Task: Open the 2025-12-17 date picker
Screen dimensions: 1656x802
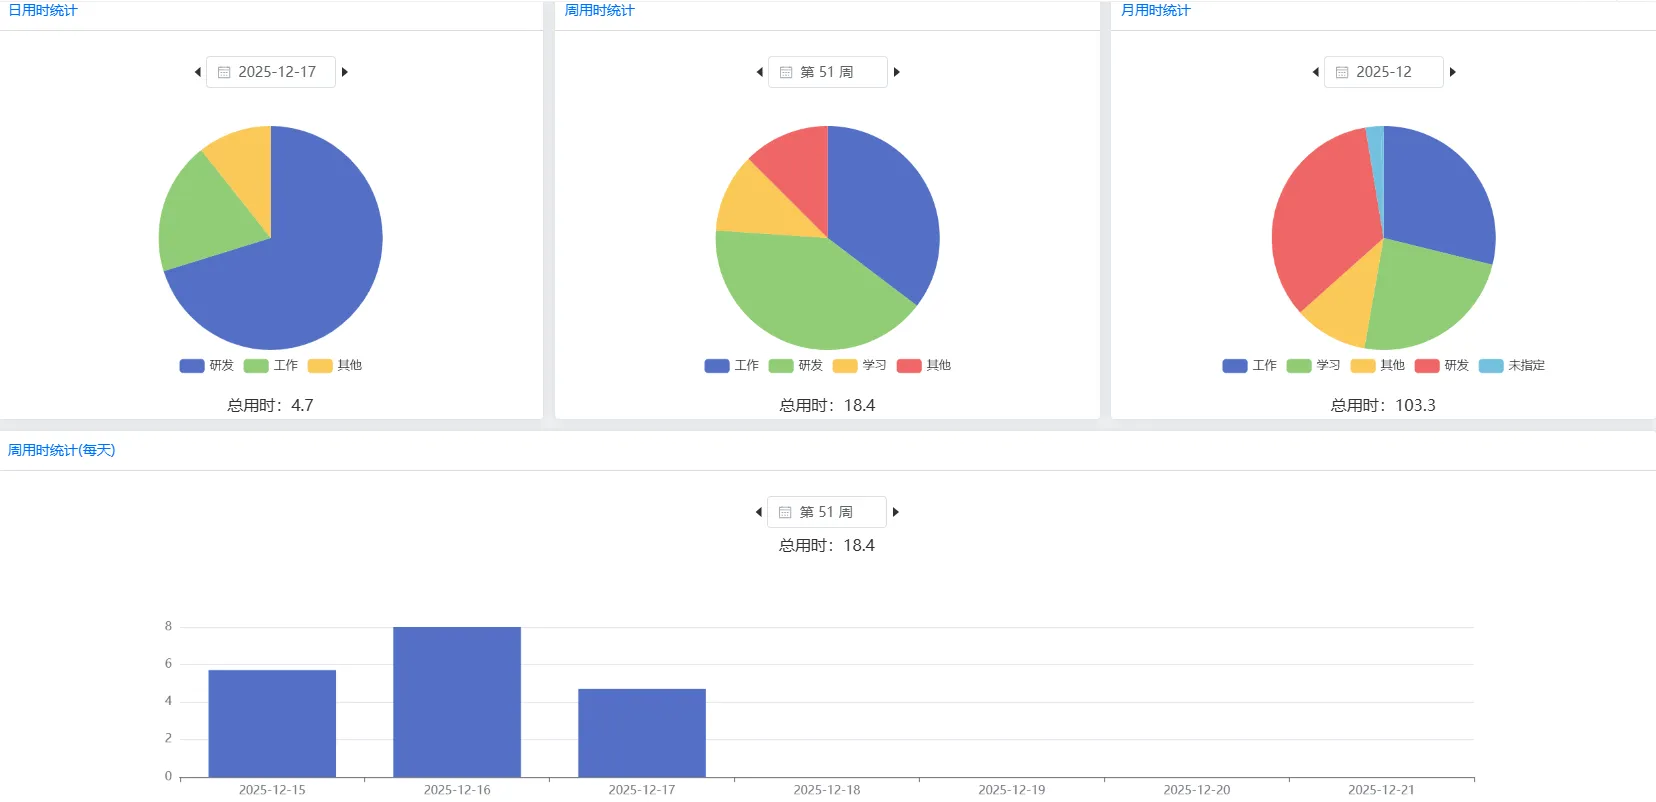Action: [x=271, y=72]
